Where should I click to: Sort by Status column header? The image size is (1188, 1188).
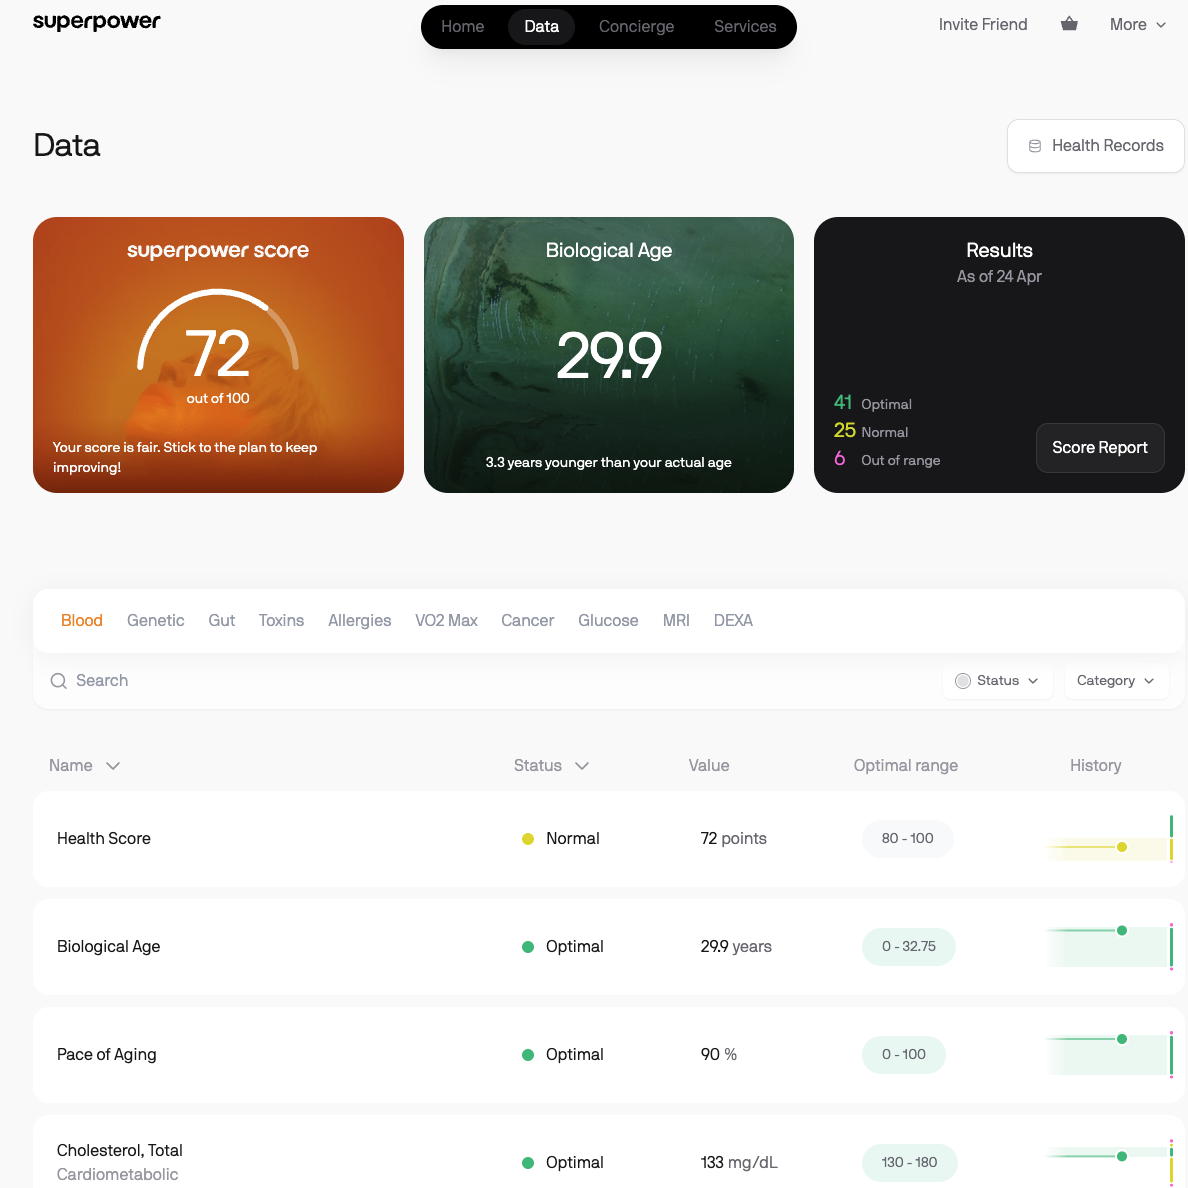(x=551, y=766)
